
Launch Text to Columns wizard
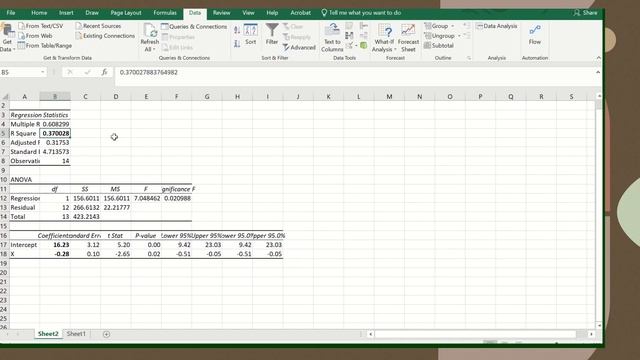coord(332,38)
